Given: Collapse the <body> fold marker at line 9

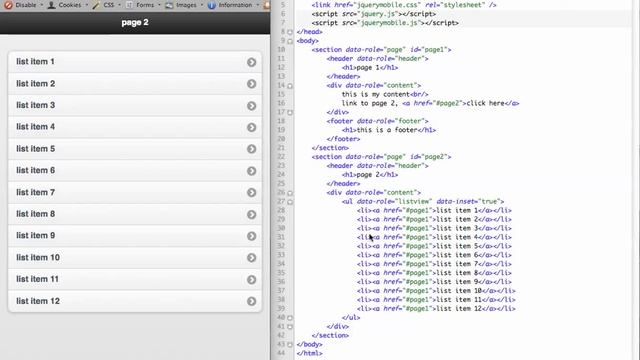Looking at the screenshot, I should coord(290,41).
